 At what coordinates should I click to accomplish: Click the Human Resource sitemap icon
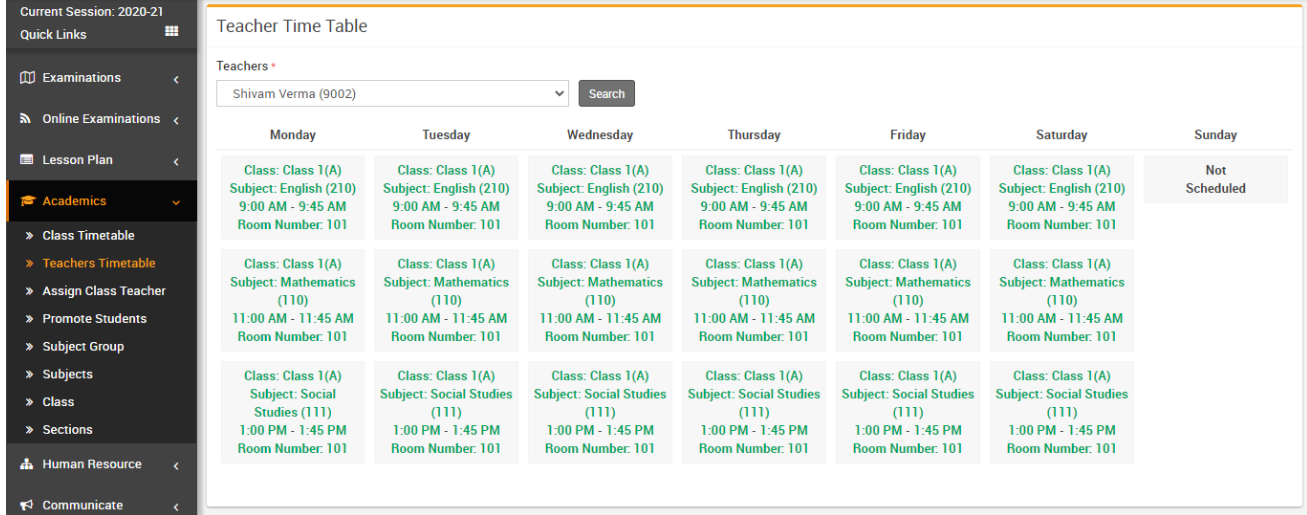tap(27, 465)
